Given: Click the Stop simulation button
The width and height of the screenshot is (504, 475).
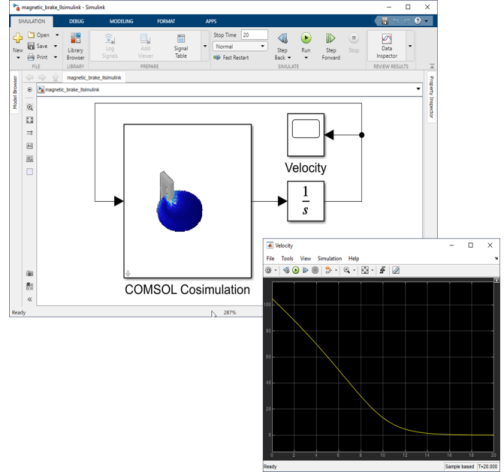Looking at the screenshot, I should click(354, 38).
